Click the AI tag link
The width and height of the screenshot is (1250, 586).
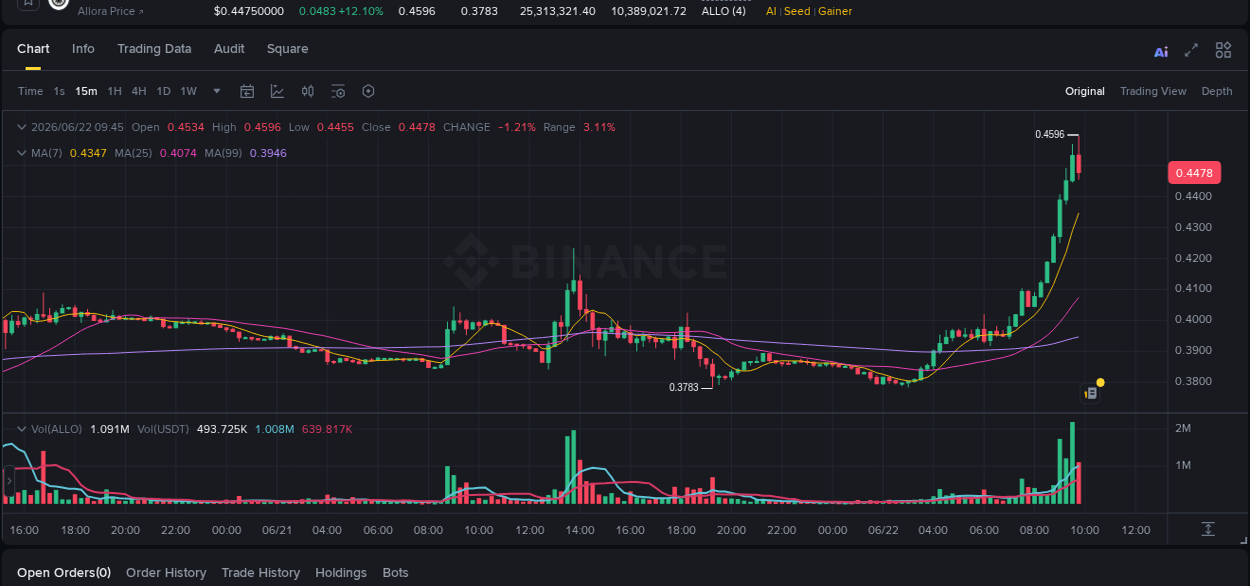[771, 11]
